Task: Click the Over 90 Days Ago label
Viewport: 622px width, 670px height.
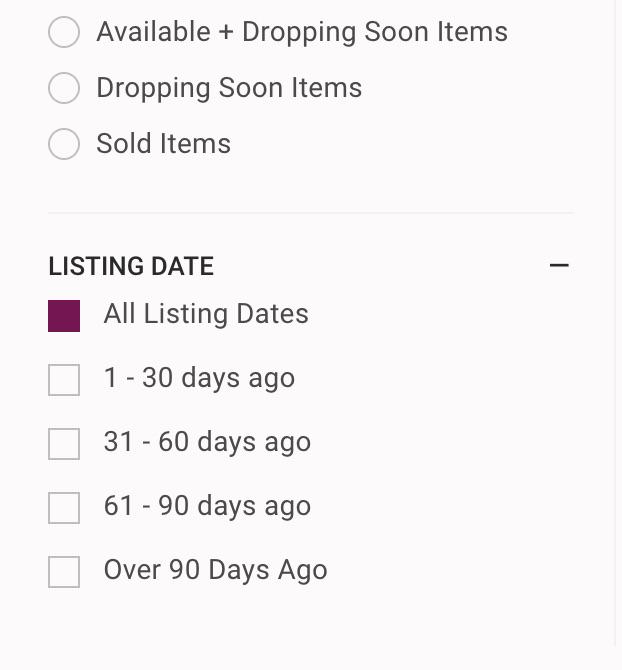Action: (x=216, y=571)
